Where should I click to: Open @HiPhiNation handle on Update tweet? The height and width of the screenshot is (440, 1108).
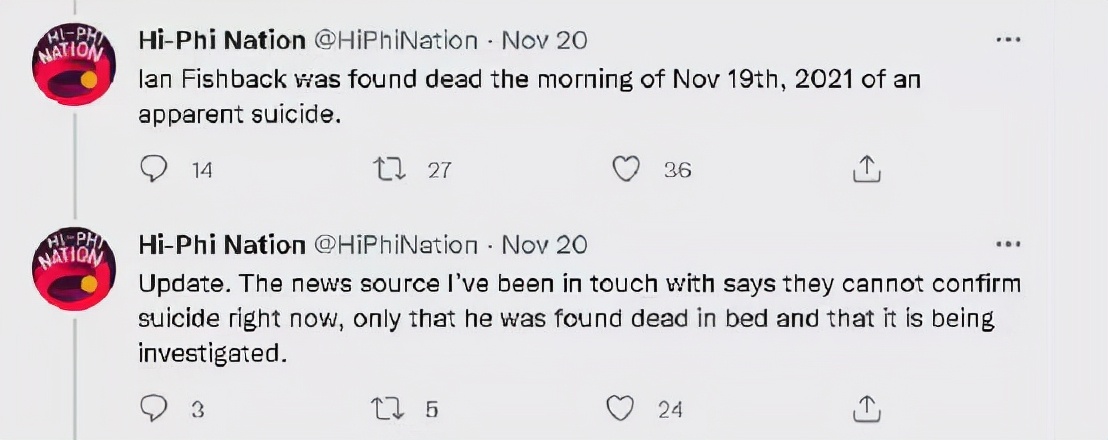click(396, 245)
